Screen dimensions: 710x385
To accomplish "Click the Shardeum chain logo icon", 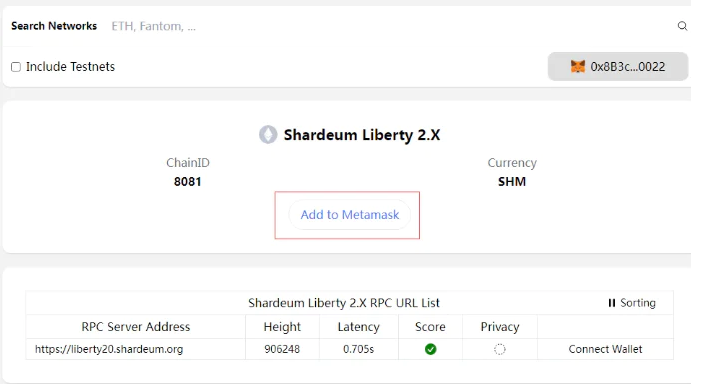I will (x=268, y=135).
